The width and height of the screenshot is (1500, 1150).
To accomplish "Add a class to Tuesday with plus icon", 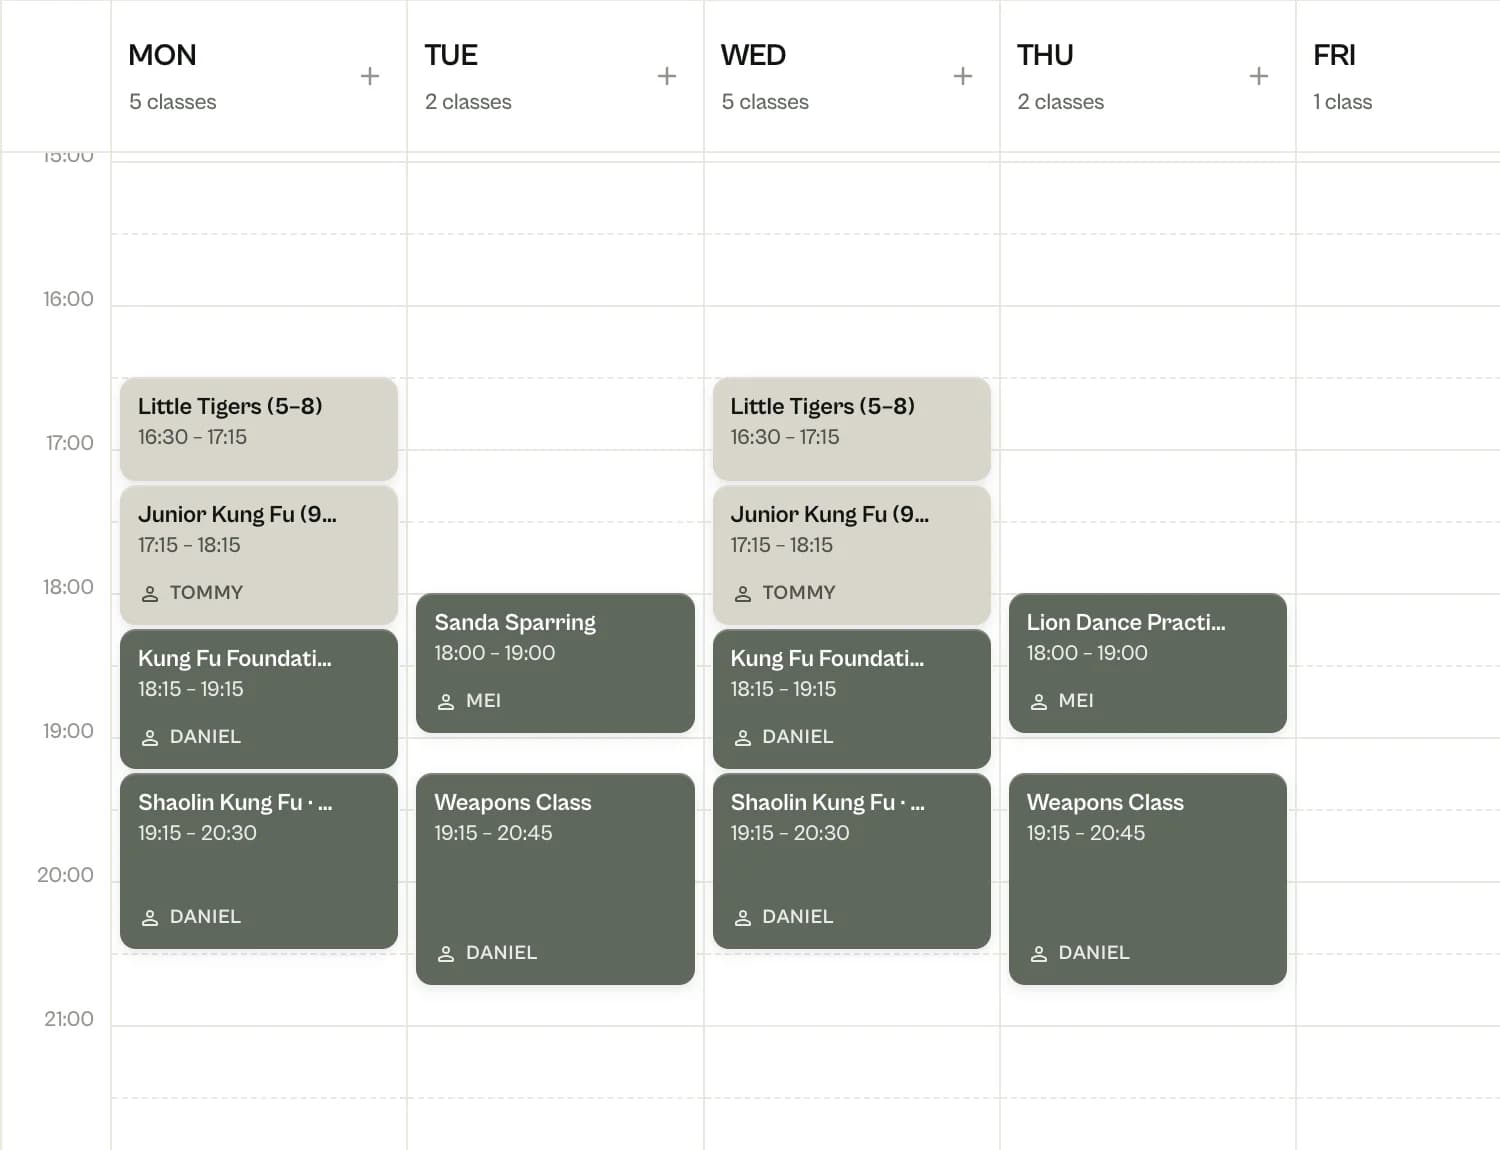I will point(667,76).
